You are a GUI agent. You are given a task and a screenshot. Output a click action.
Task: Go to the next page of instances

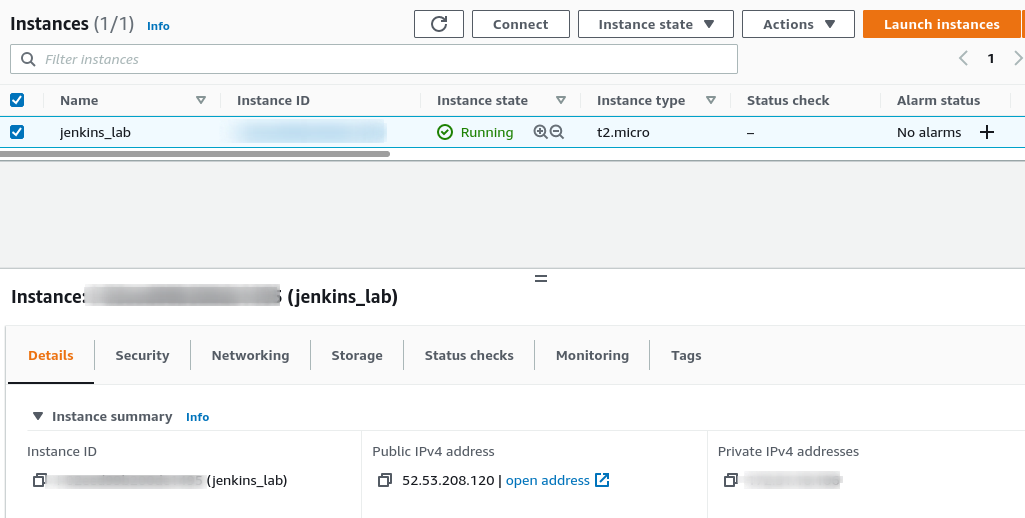point(1018,58)
